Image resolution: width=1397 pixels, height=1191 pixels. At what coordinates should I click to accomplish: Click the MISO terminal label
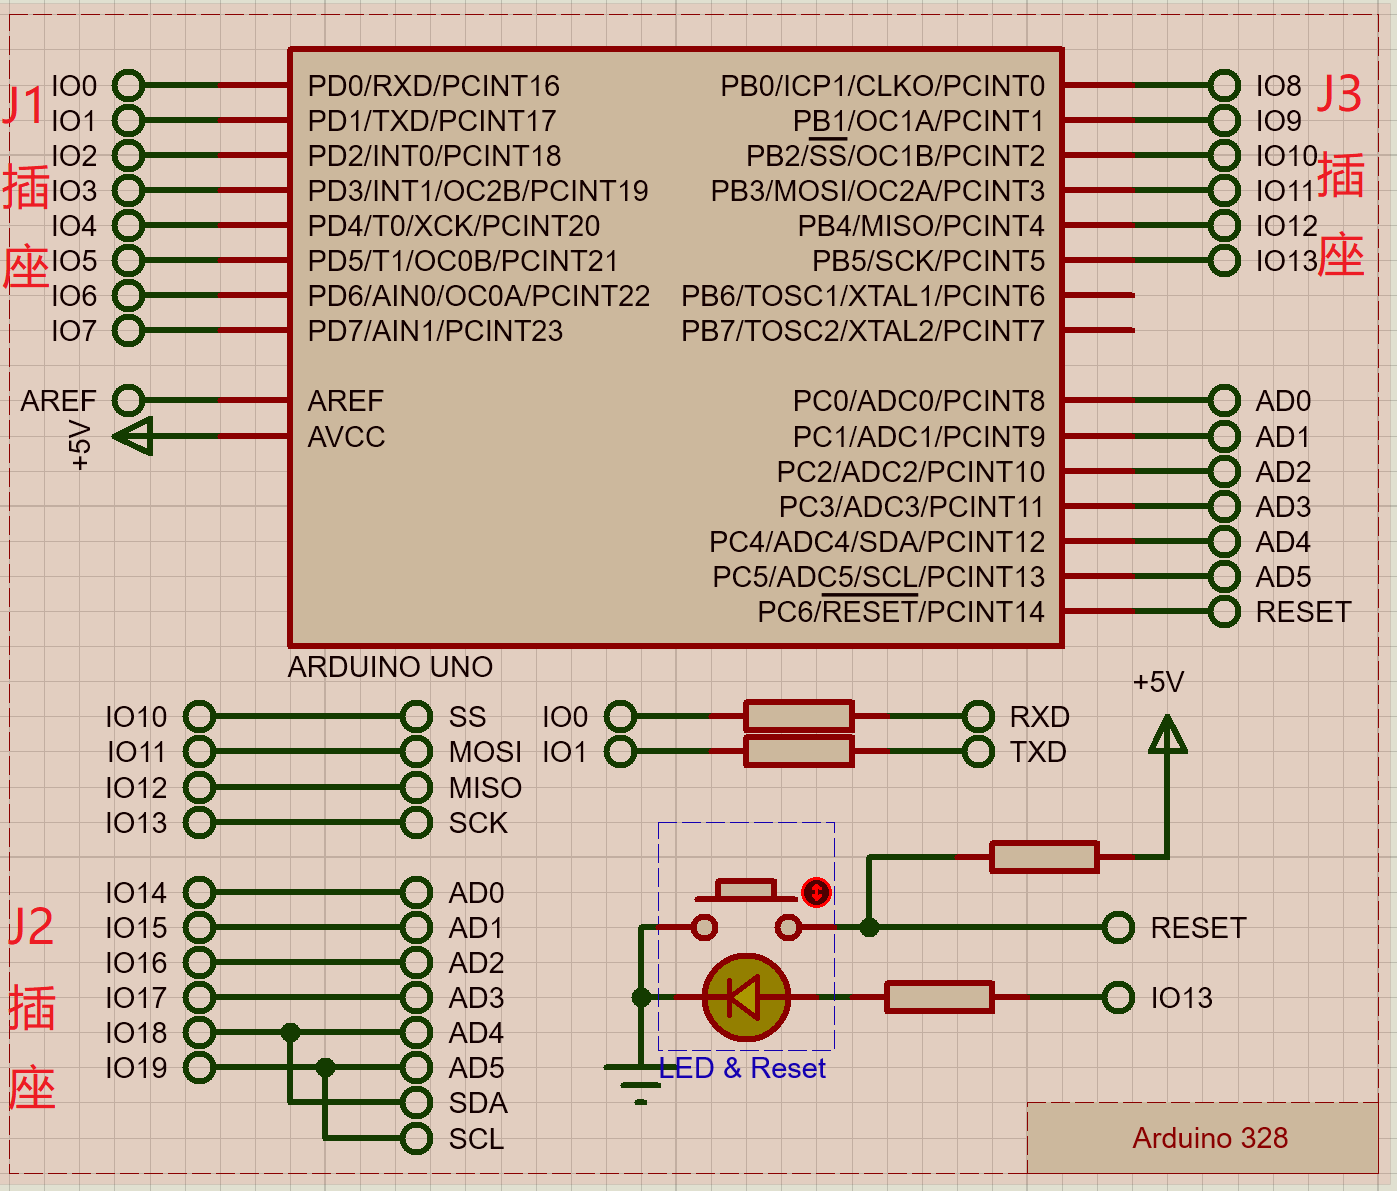click(485, 788)
